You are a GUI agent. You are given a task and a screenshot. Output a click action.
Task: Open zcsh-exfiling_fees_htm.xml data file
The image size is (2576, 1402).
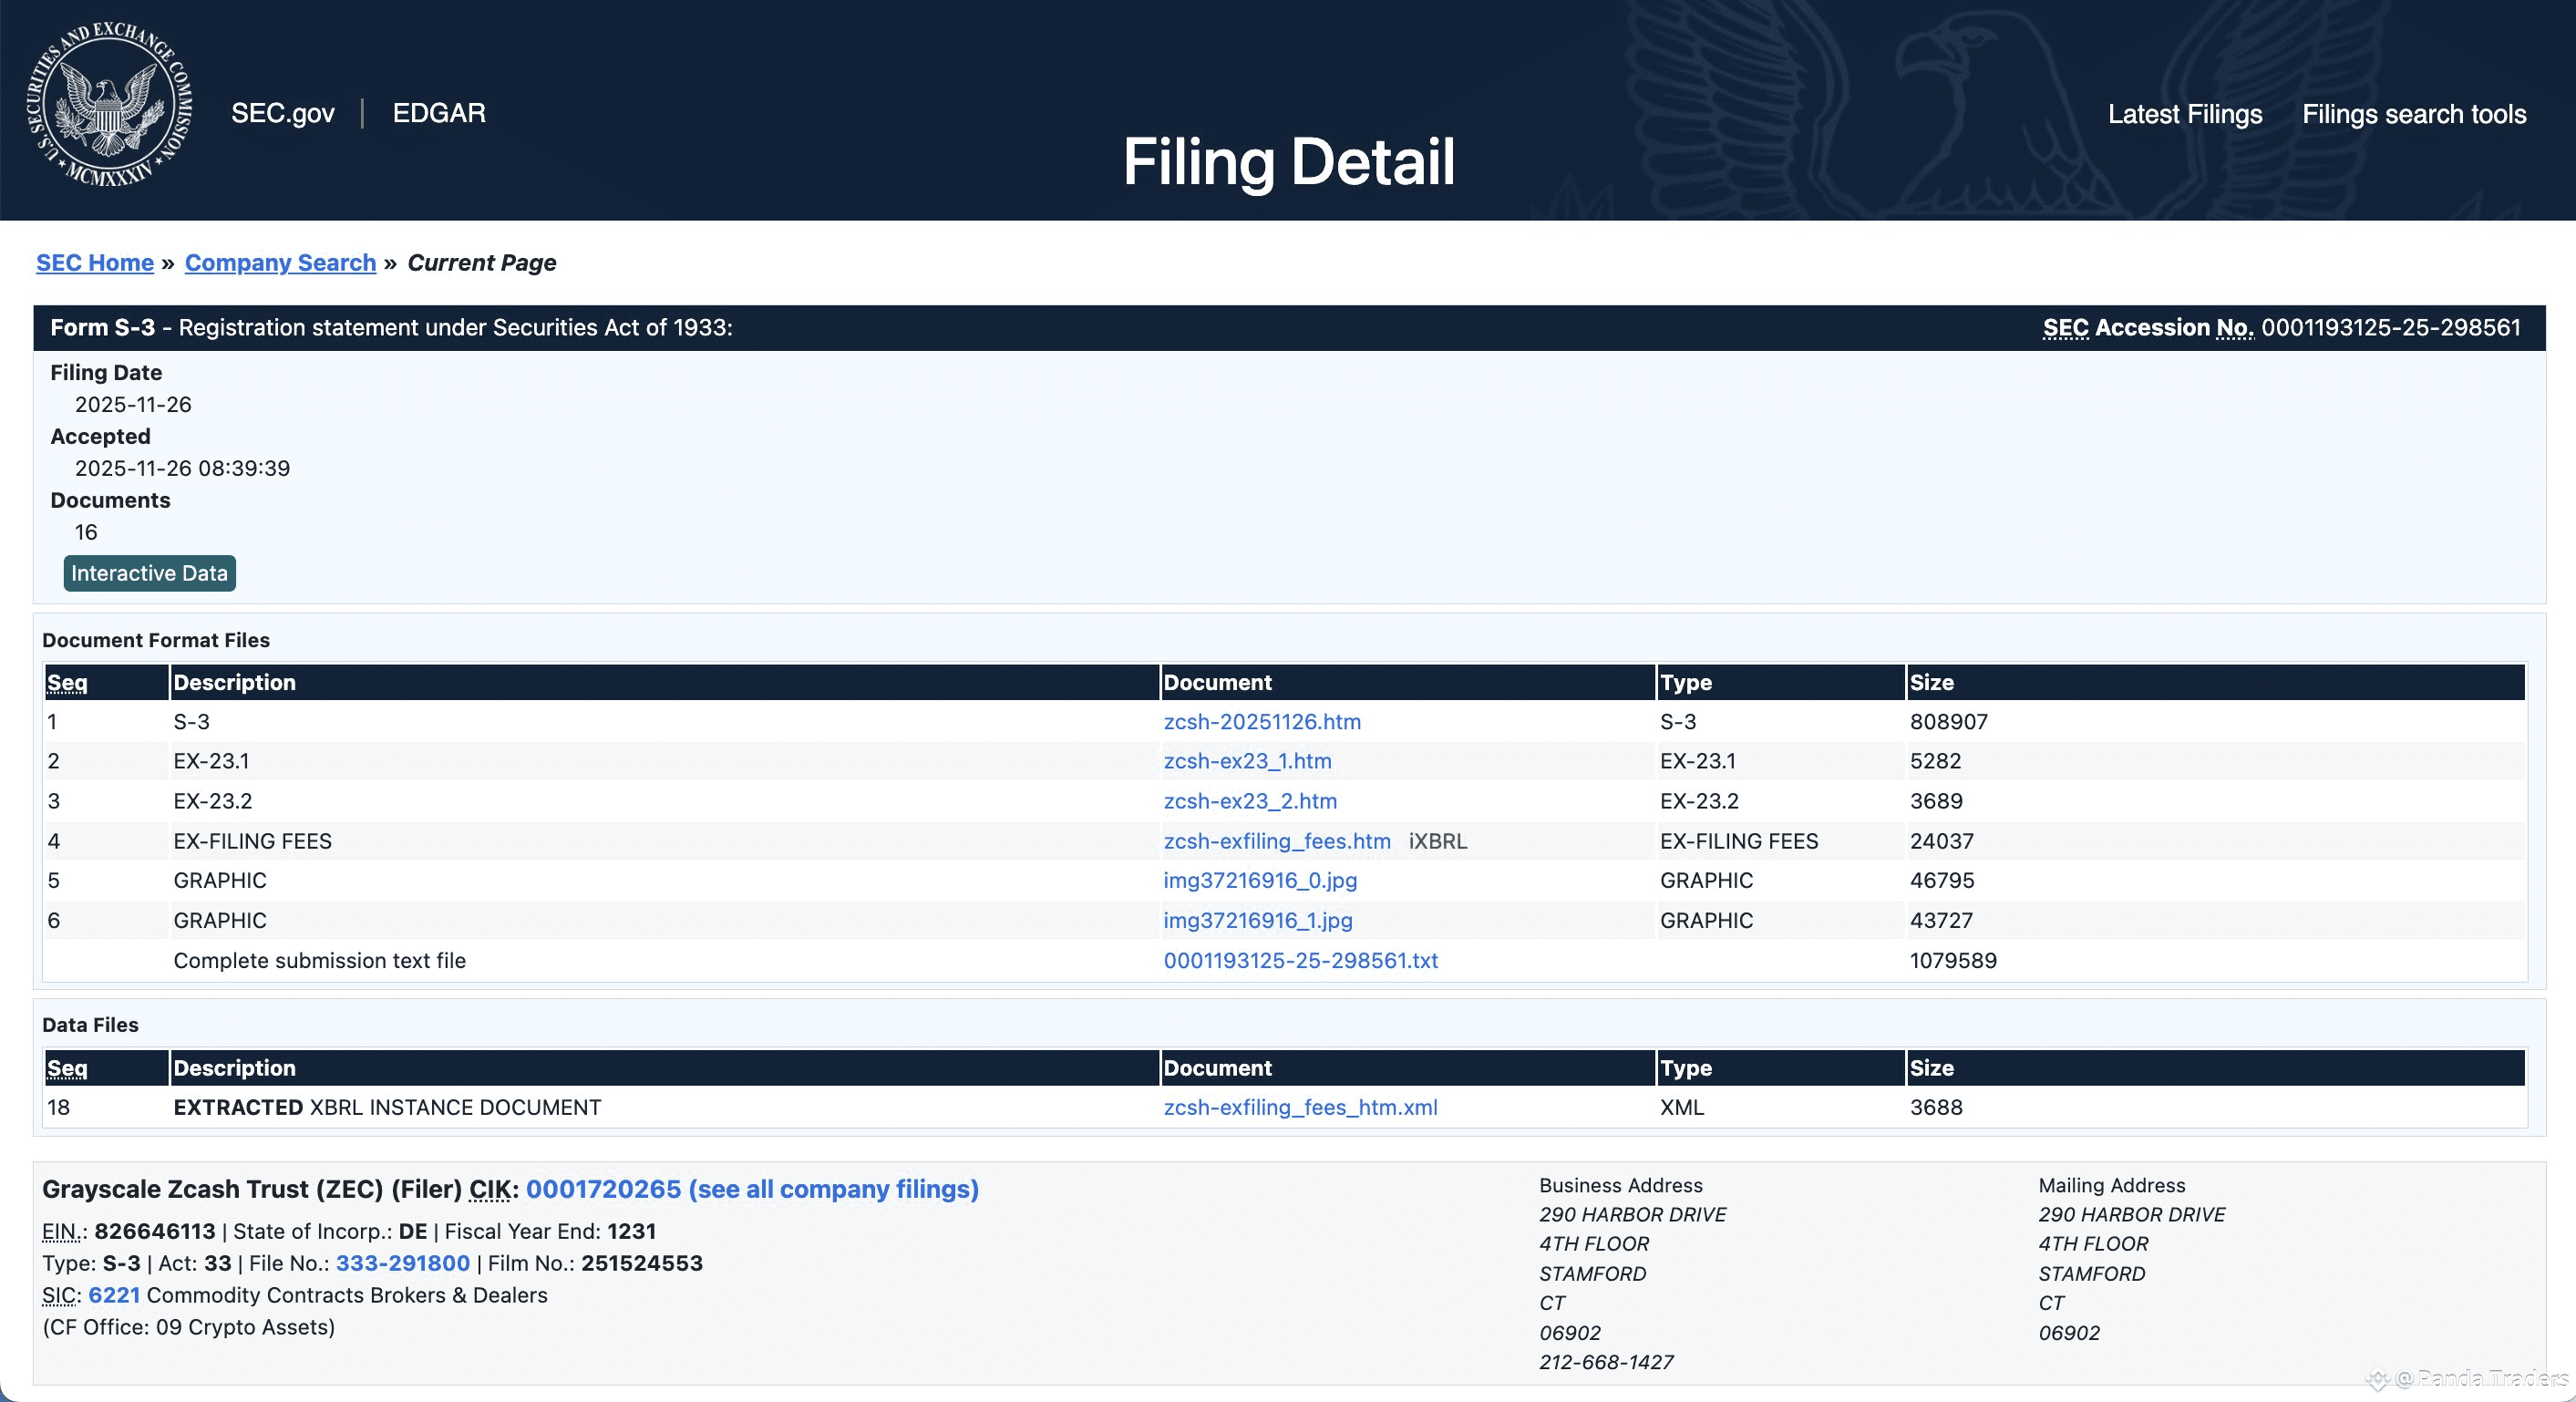click(x=1300, y=1107)
